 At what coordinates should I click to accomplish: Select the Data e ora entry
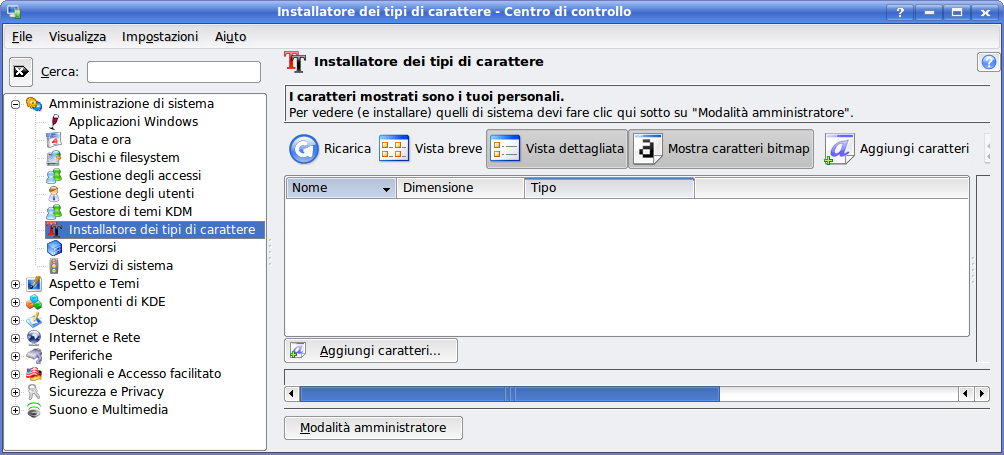click(100, 140)
